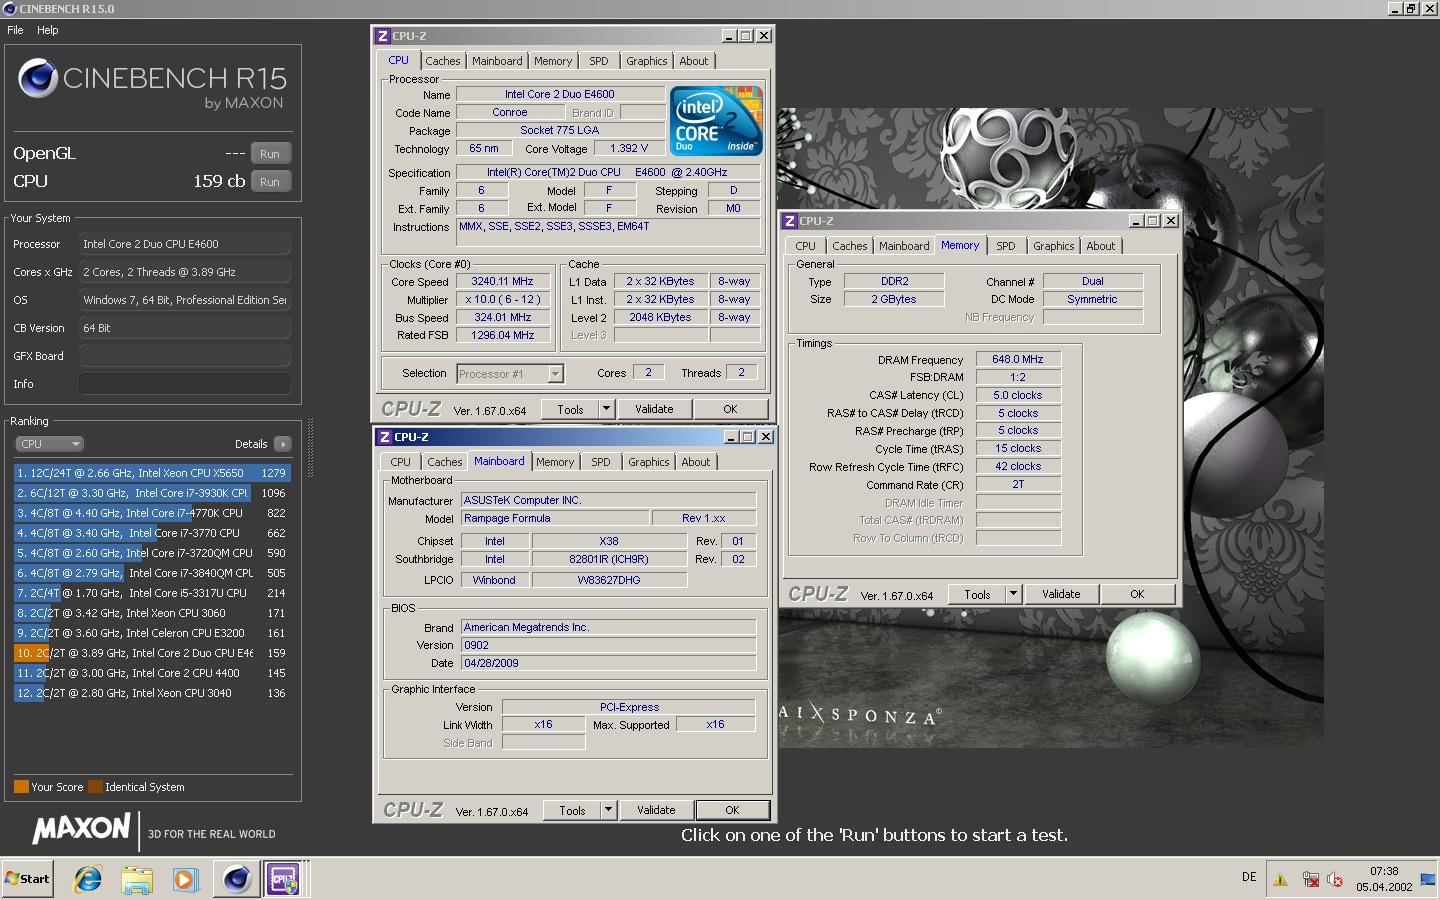Screen dimensions: 1440x900
Task: Open Action Center warning tray icon
Action: click(1280, 880)
